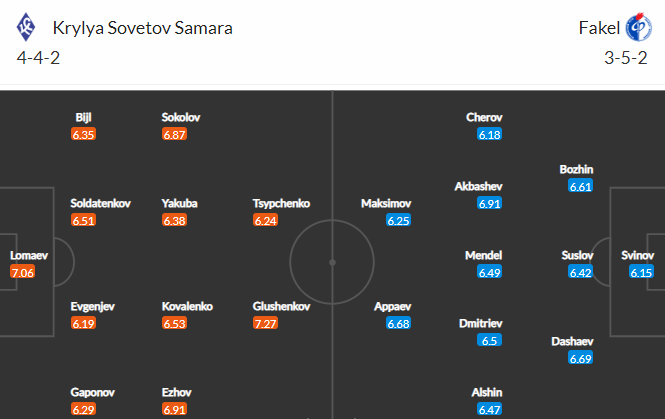Select Glushenkov's 7.27 rating badge
The height and width of the screenshot is (419, 665).
click(x=265, y=324)
